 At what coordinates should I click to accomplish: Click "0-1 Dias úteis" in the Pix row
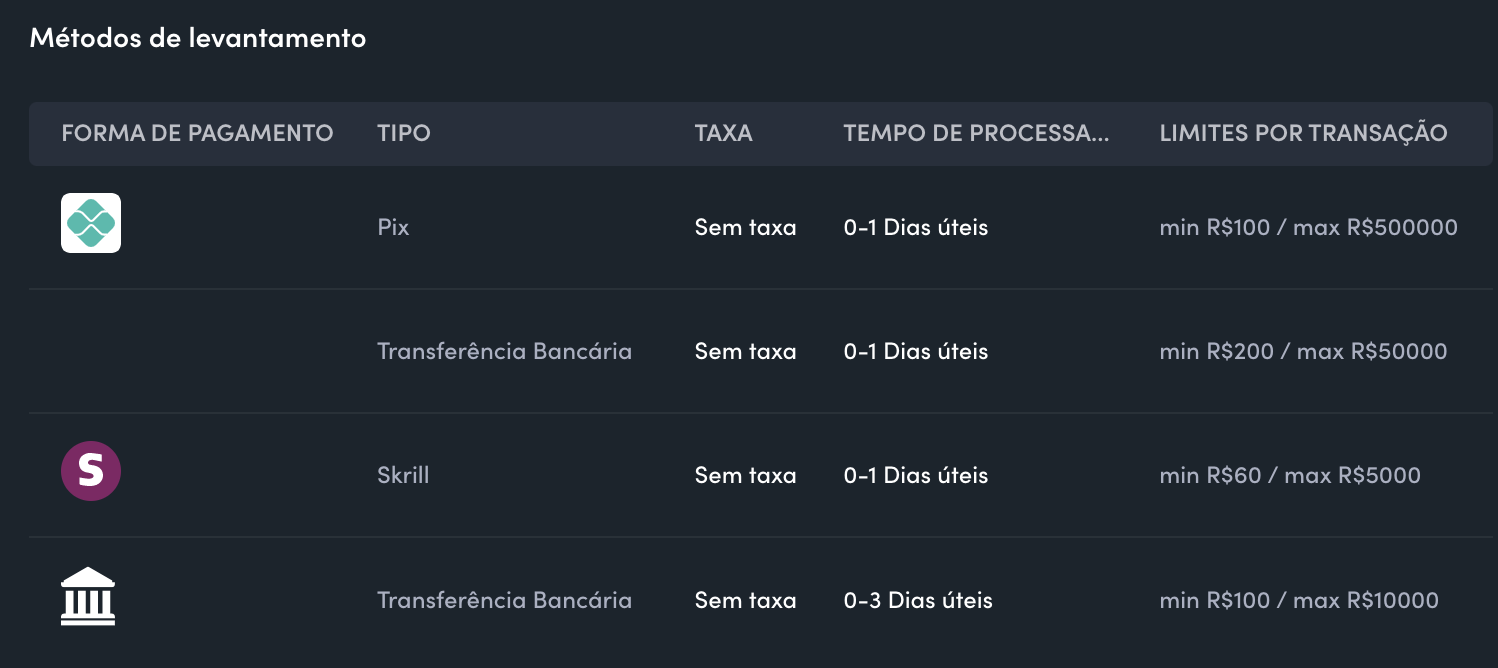tap(915, 227)
